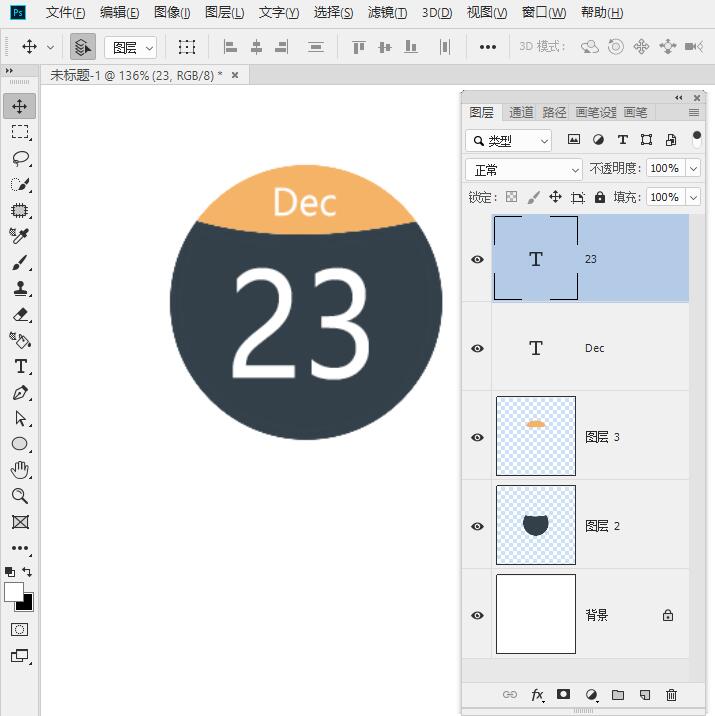The width and height of the screenshot is (715, 716).
Task: Add a layer mask
Action: pos(564,695)
